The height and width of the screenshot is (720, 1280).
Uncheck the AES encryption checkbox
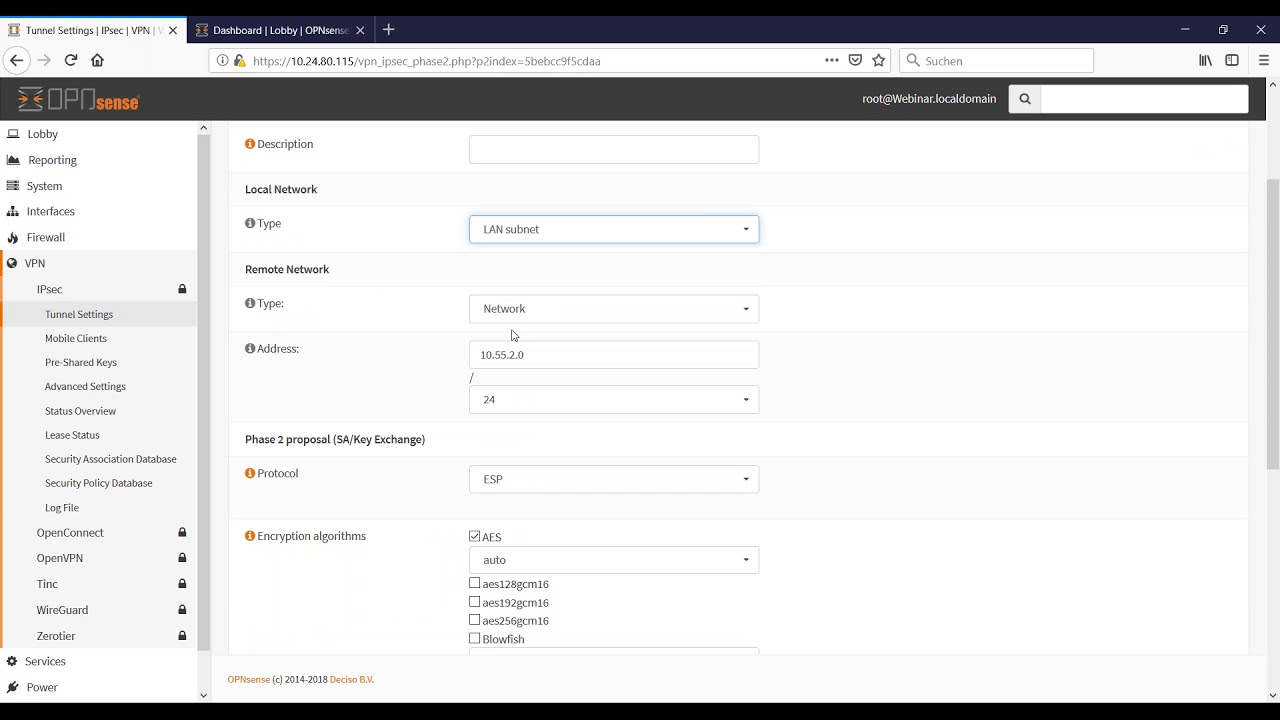click(475, 537)
